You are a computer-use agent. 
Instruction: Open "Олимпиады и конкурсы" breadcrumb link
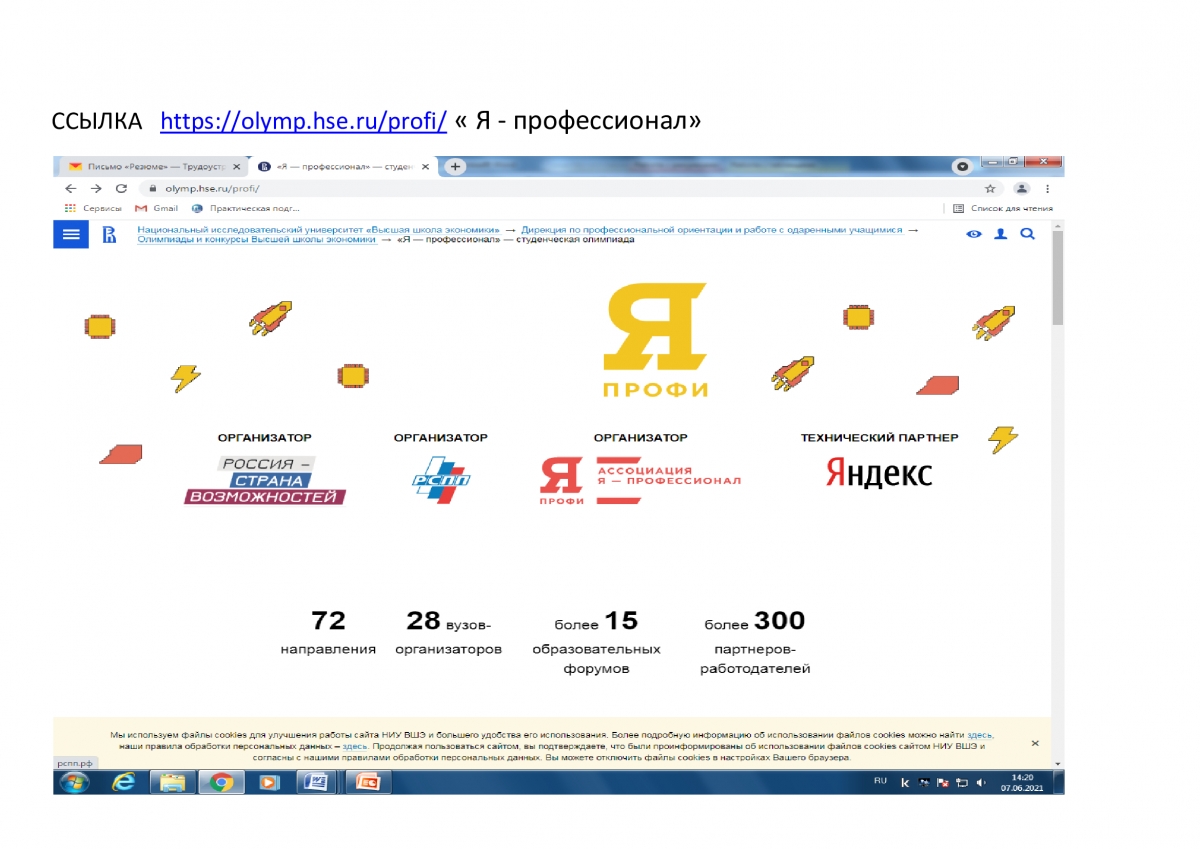click(257, 240)
